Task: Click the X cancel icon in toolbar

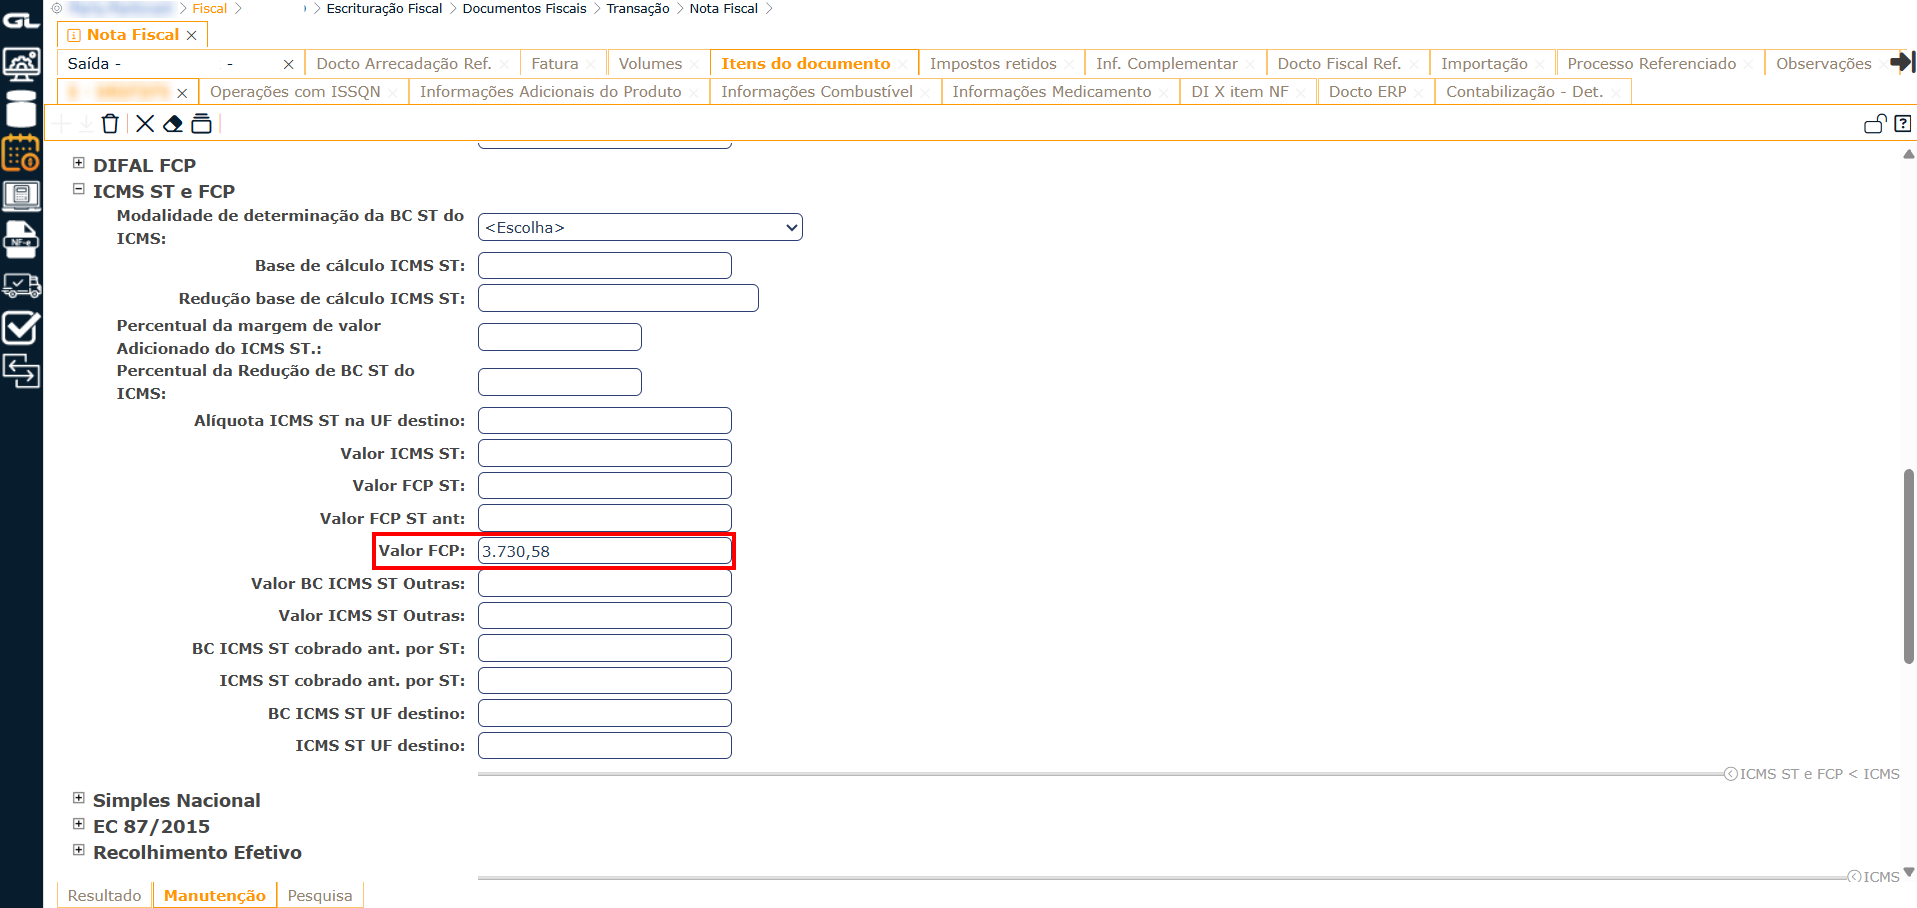Action: [x=145, y=124]
